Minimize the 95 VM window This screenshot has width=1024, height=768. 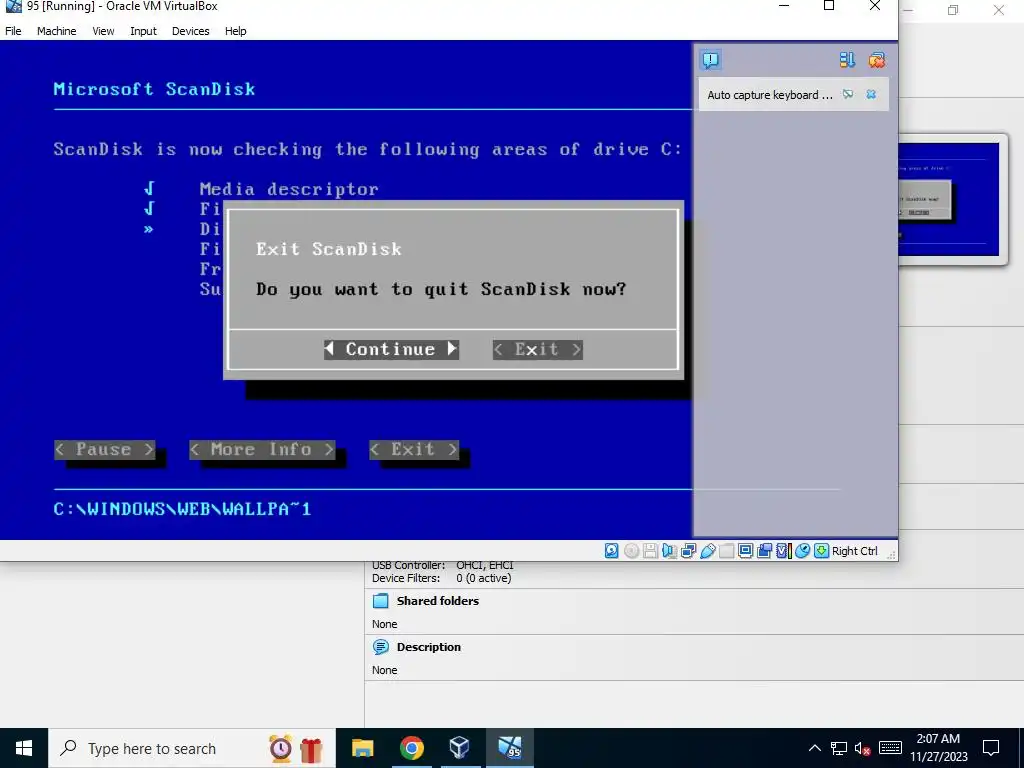pos(784,6)
